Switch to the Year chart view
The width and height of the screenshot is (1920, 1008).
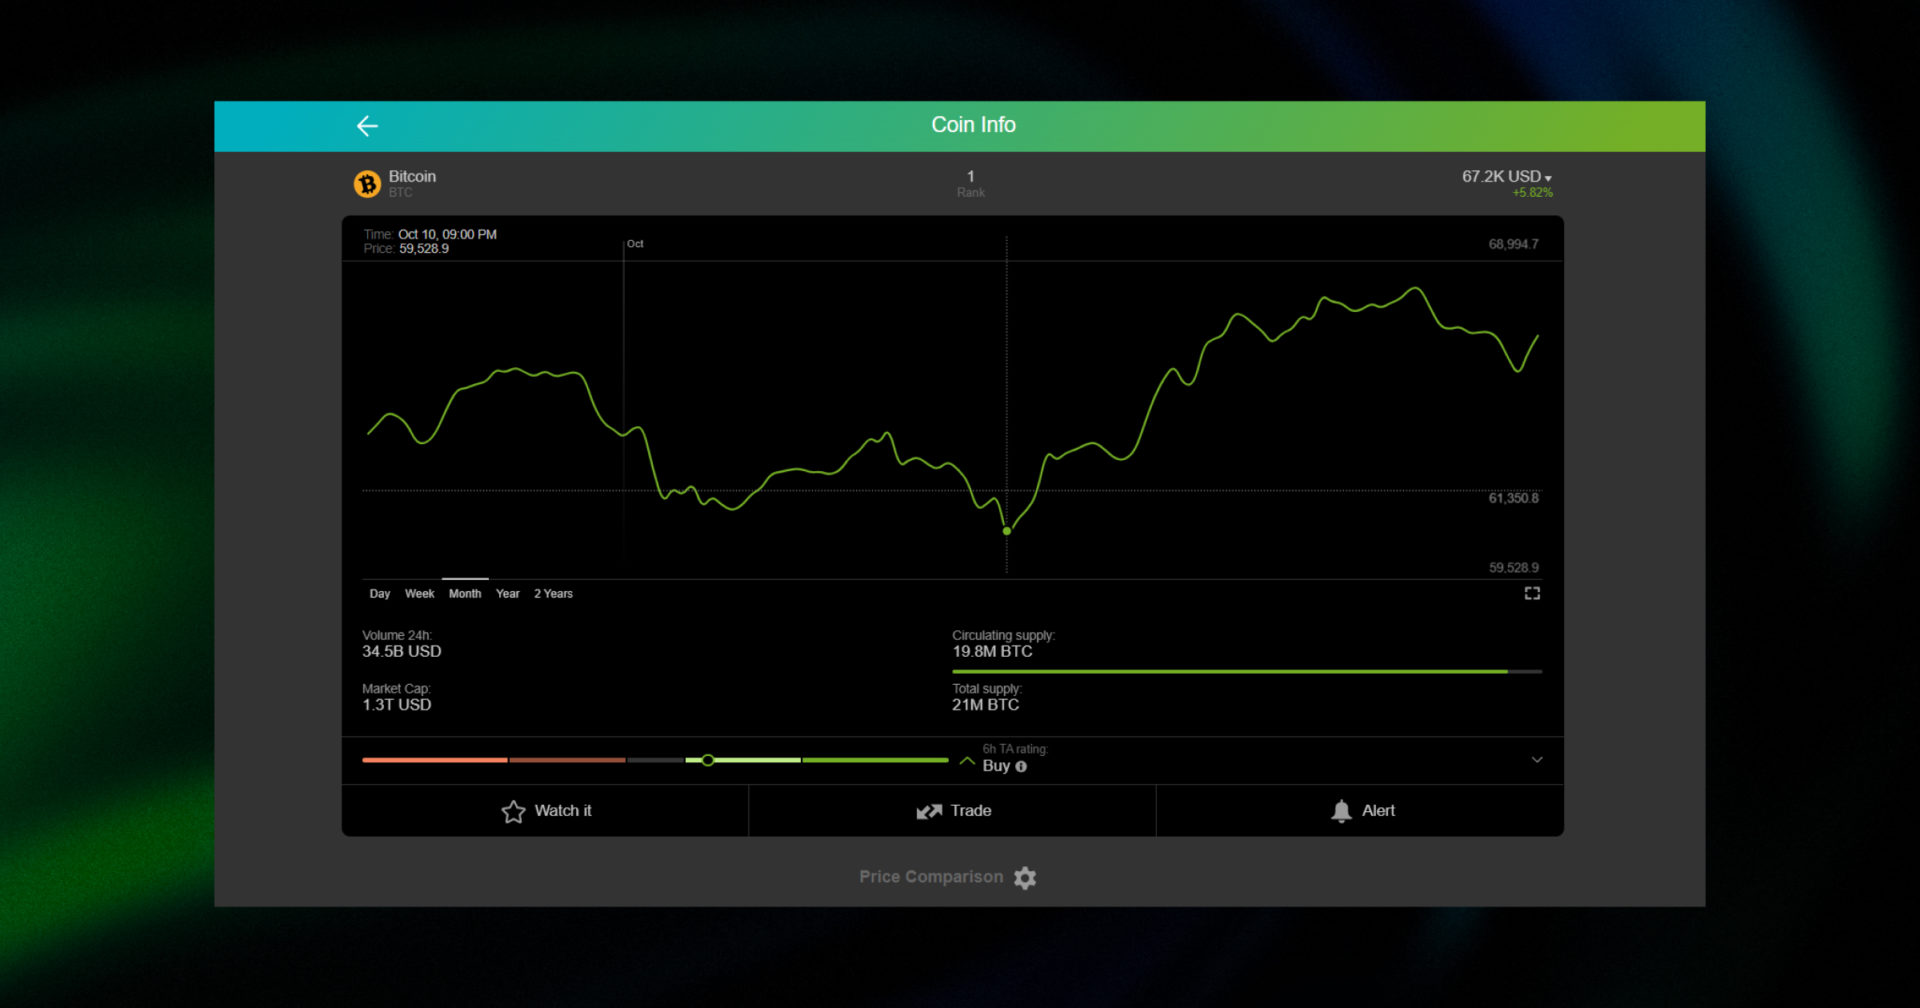coord(507,593)
